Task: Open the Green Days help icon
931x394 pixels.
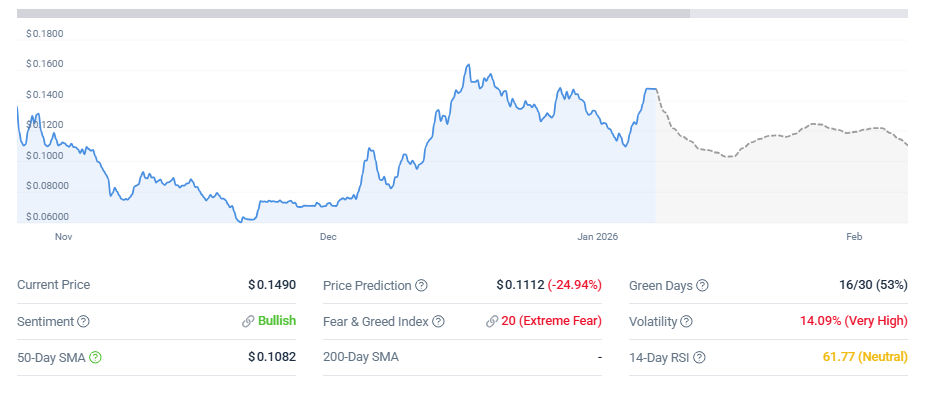Action: [x=702, y=285]
